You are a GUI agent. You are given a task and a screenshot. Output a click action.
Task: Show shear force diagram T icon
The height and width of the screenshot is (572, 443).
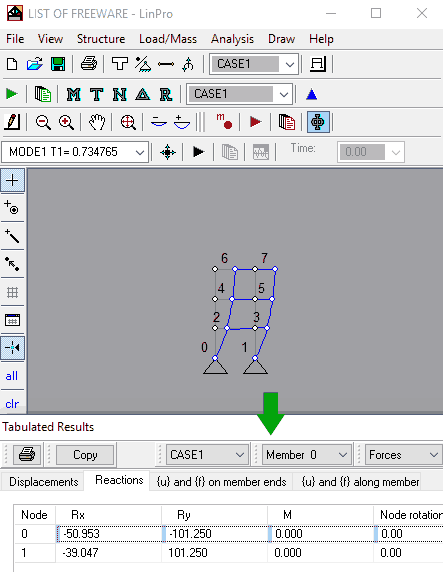click(x=97, y=94)
